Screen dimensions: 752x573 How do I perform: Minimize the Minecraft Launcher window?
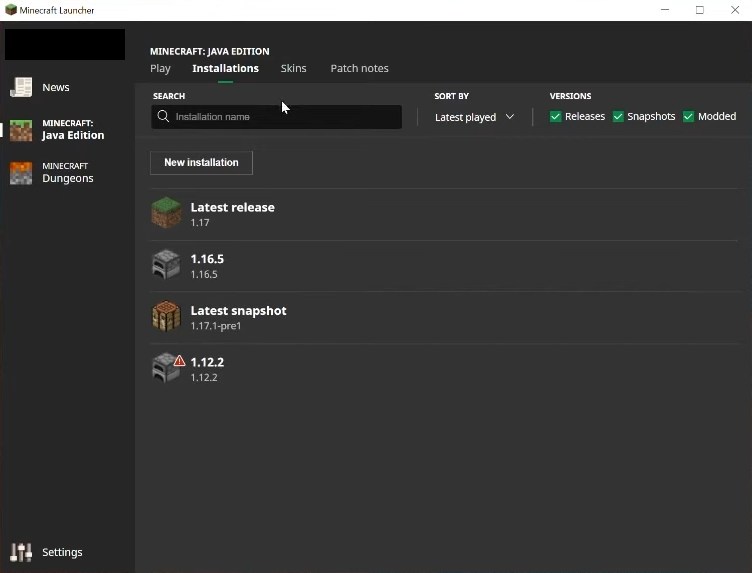click(665, 10)
